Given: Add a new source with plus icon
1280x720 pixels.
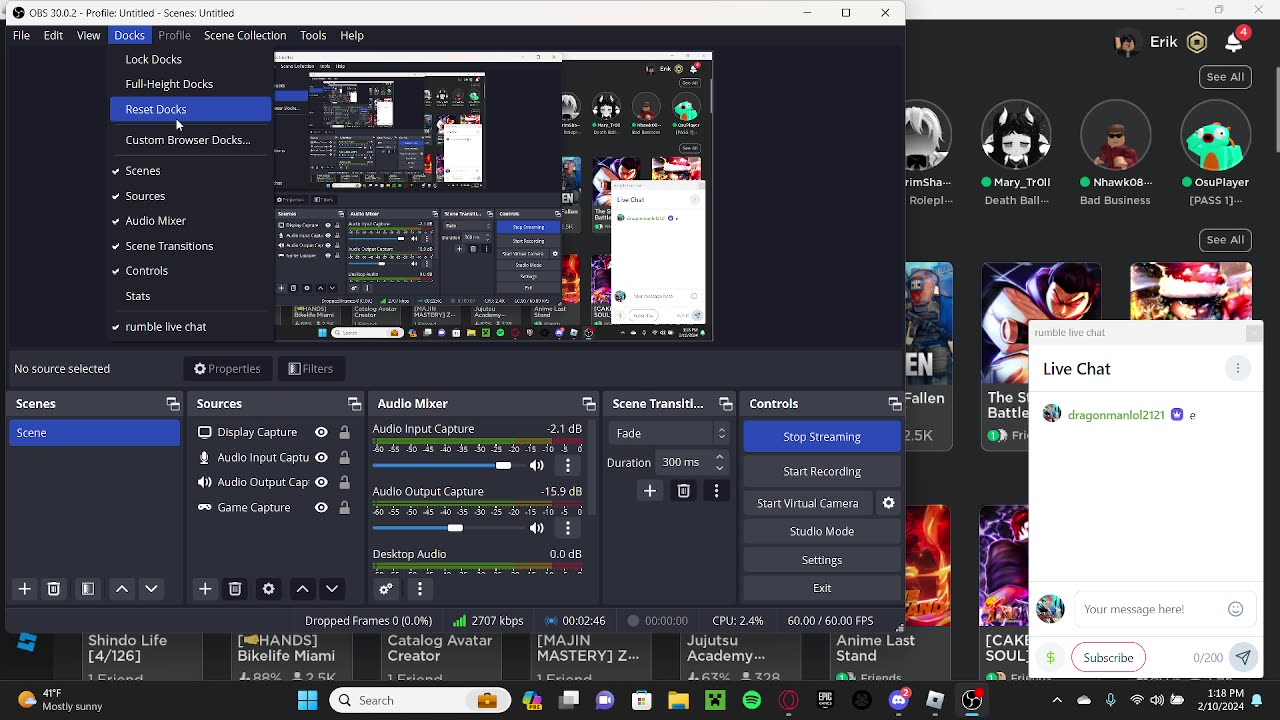Looking at the screenshot, I should [205, 589].
